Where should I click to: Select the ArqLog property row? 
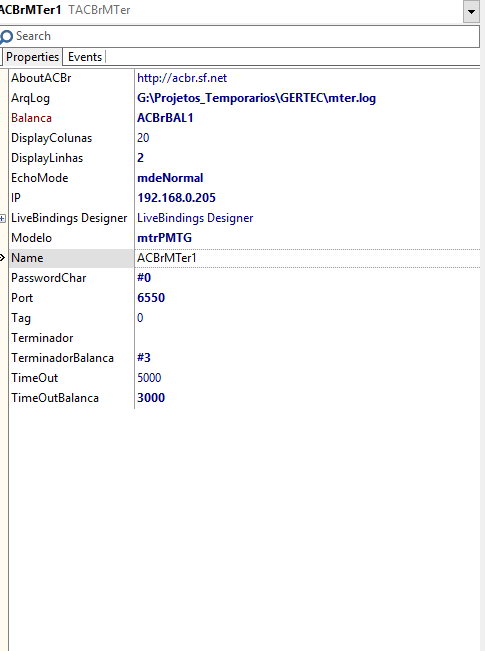[x=244, y=98]
